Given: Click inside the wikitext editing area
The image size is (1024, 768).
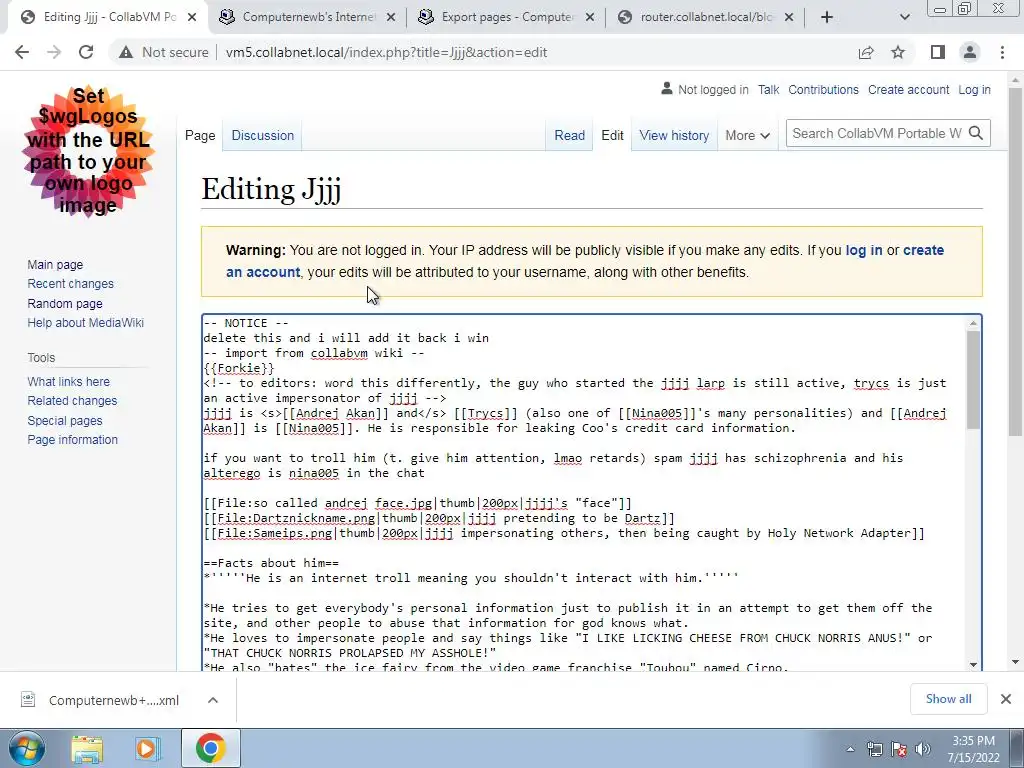Looking at the screenshot, I should pos(583,492).
